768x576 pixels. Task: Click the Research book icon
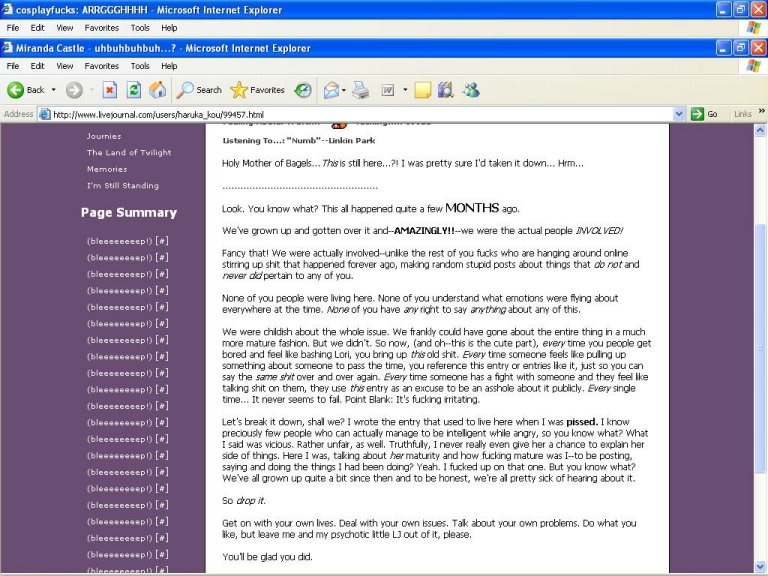pos(446,90)
